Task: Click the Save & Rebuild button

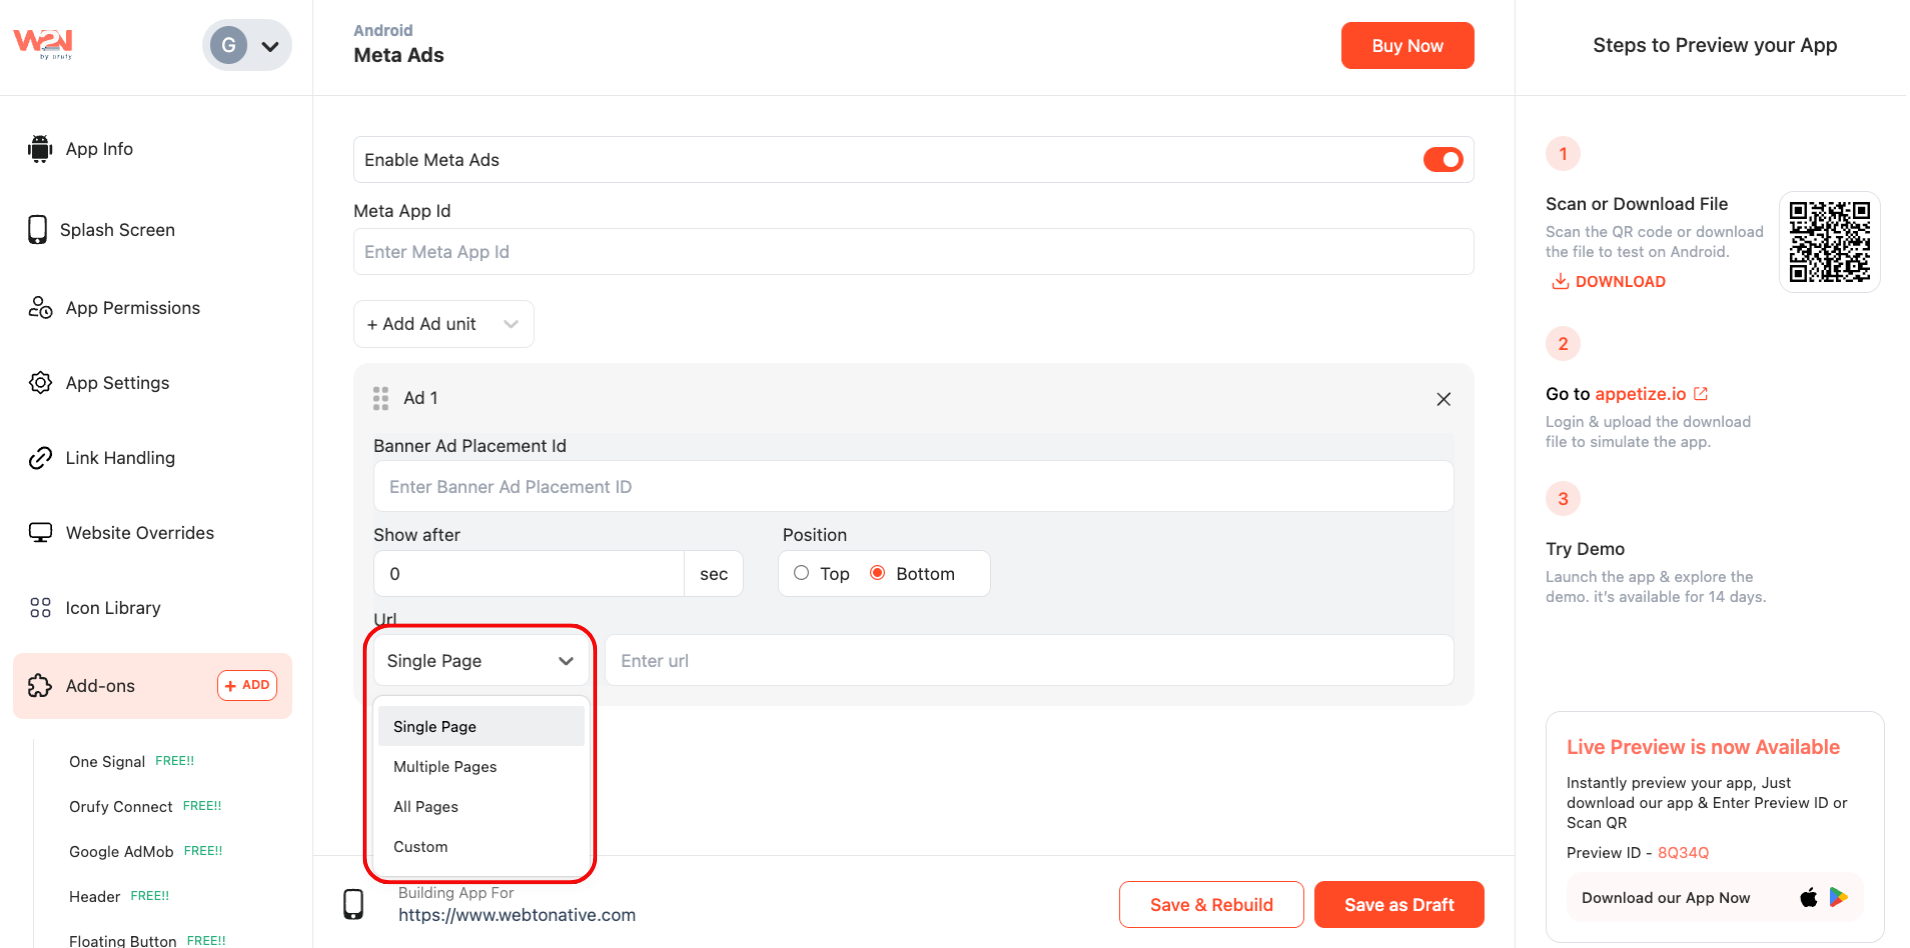Action: click(1211, 905)
